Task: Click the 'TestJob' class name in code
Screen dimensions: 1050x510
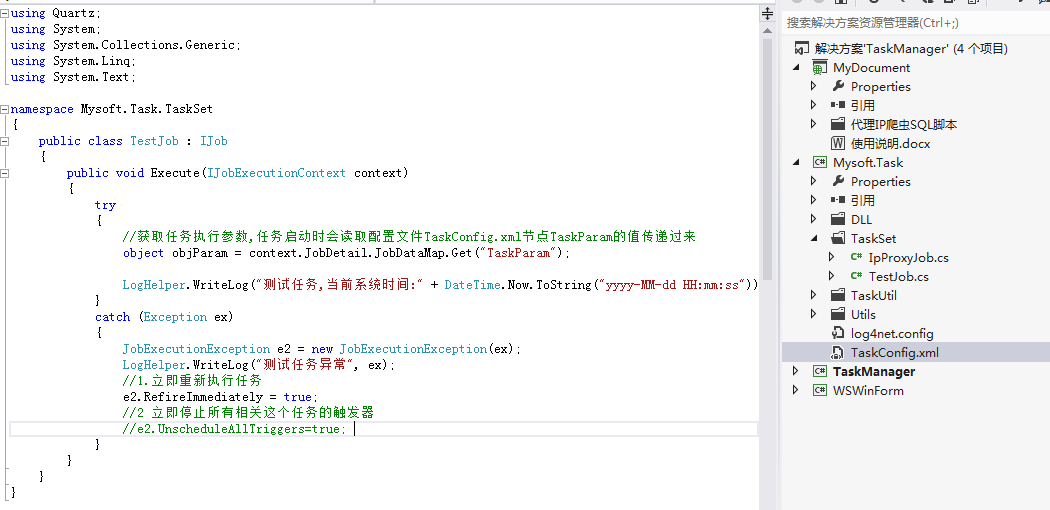Action: [x=154, y=141]
